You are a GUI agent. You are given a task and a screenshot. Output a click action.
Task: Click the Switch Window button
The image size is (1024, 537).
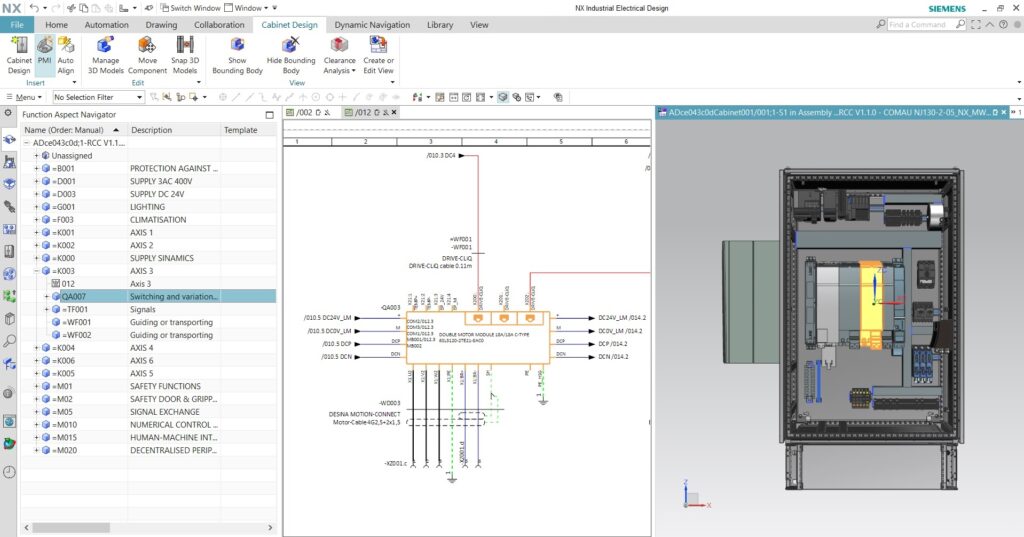point(189,8)
